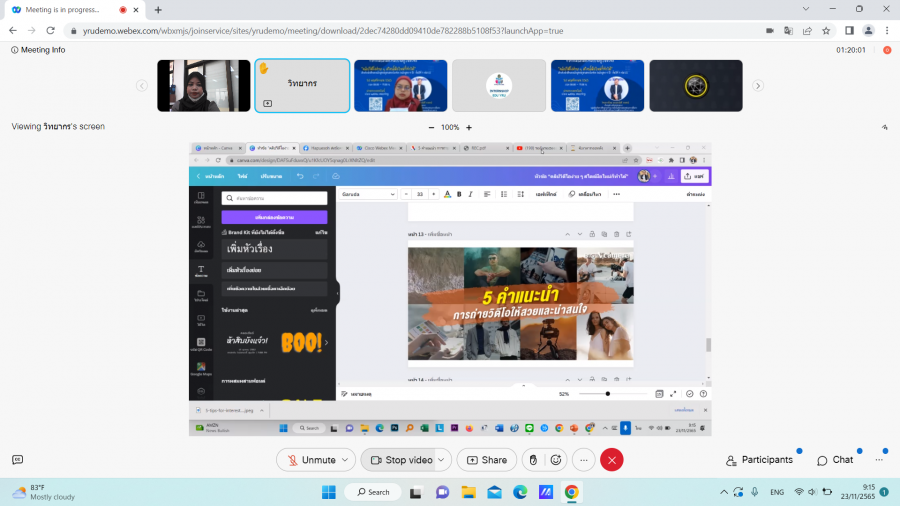
Task: Unmute the microphone
Action: 309,460
